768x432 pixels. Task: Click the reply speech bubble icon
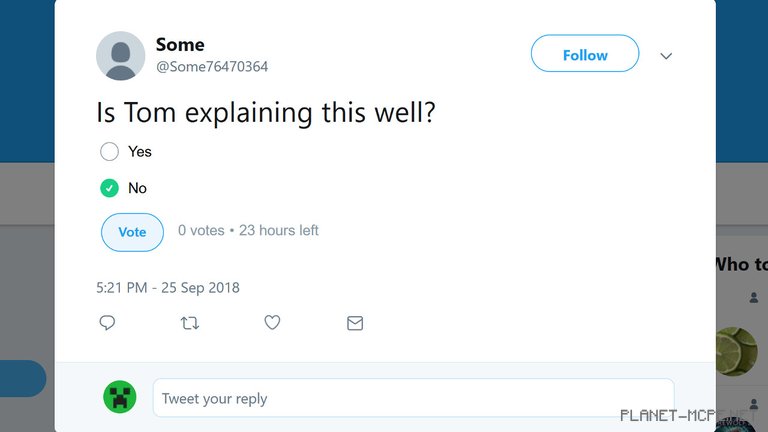(x=108, y=323)
